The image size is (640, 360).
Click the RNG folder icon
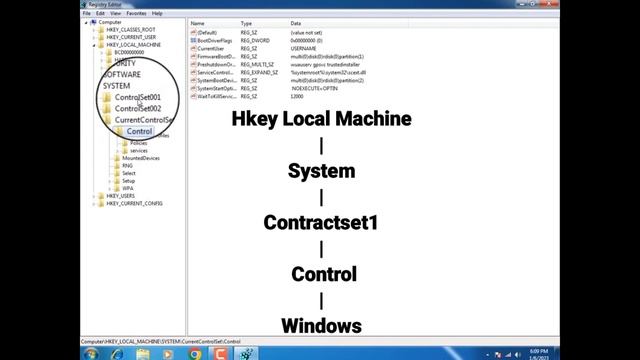click(x=117, y=166)
